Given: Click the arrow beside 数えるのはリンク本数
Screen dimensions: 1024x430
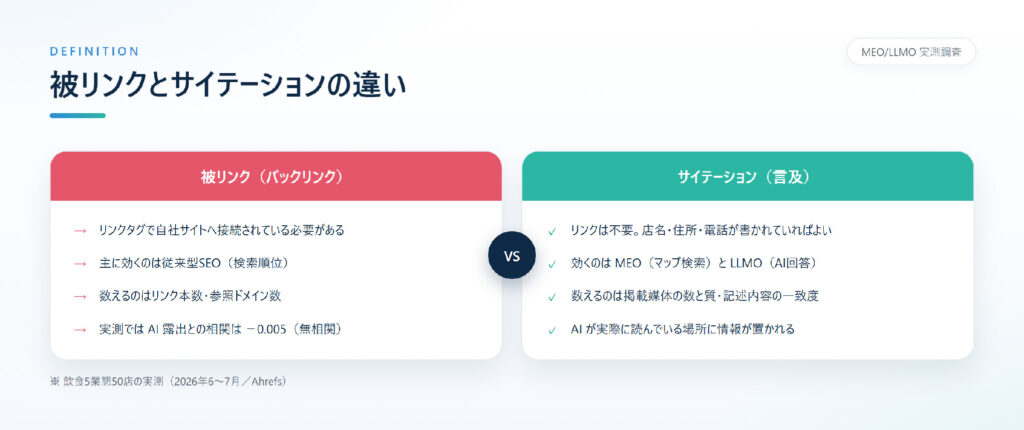Looking at the screenshot, I should pyautogui.click(x=80, y=297).
